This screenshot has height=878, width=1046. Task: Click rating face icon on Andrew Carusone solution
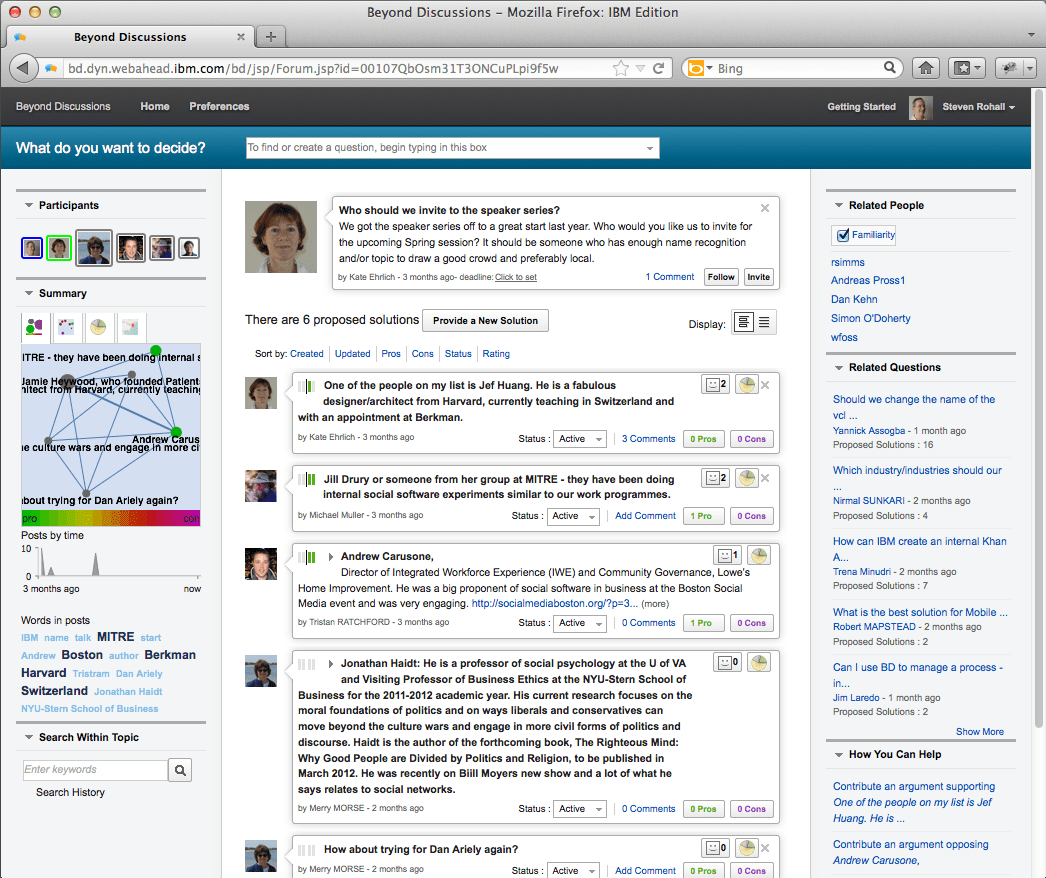(x=727, y=555)
